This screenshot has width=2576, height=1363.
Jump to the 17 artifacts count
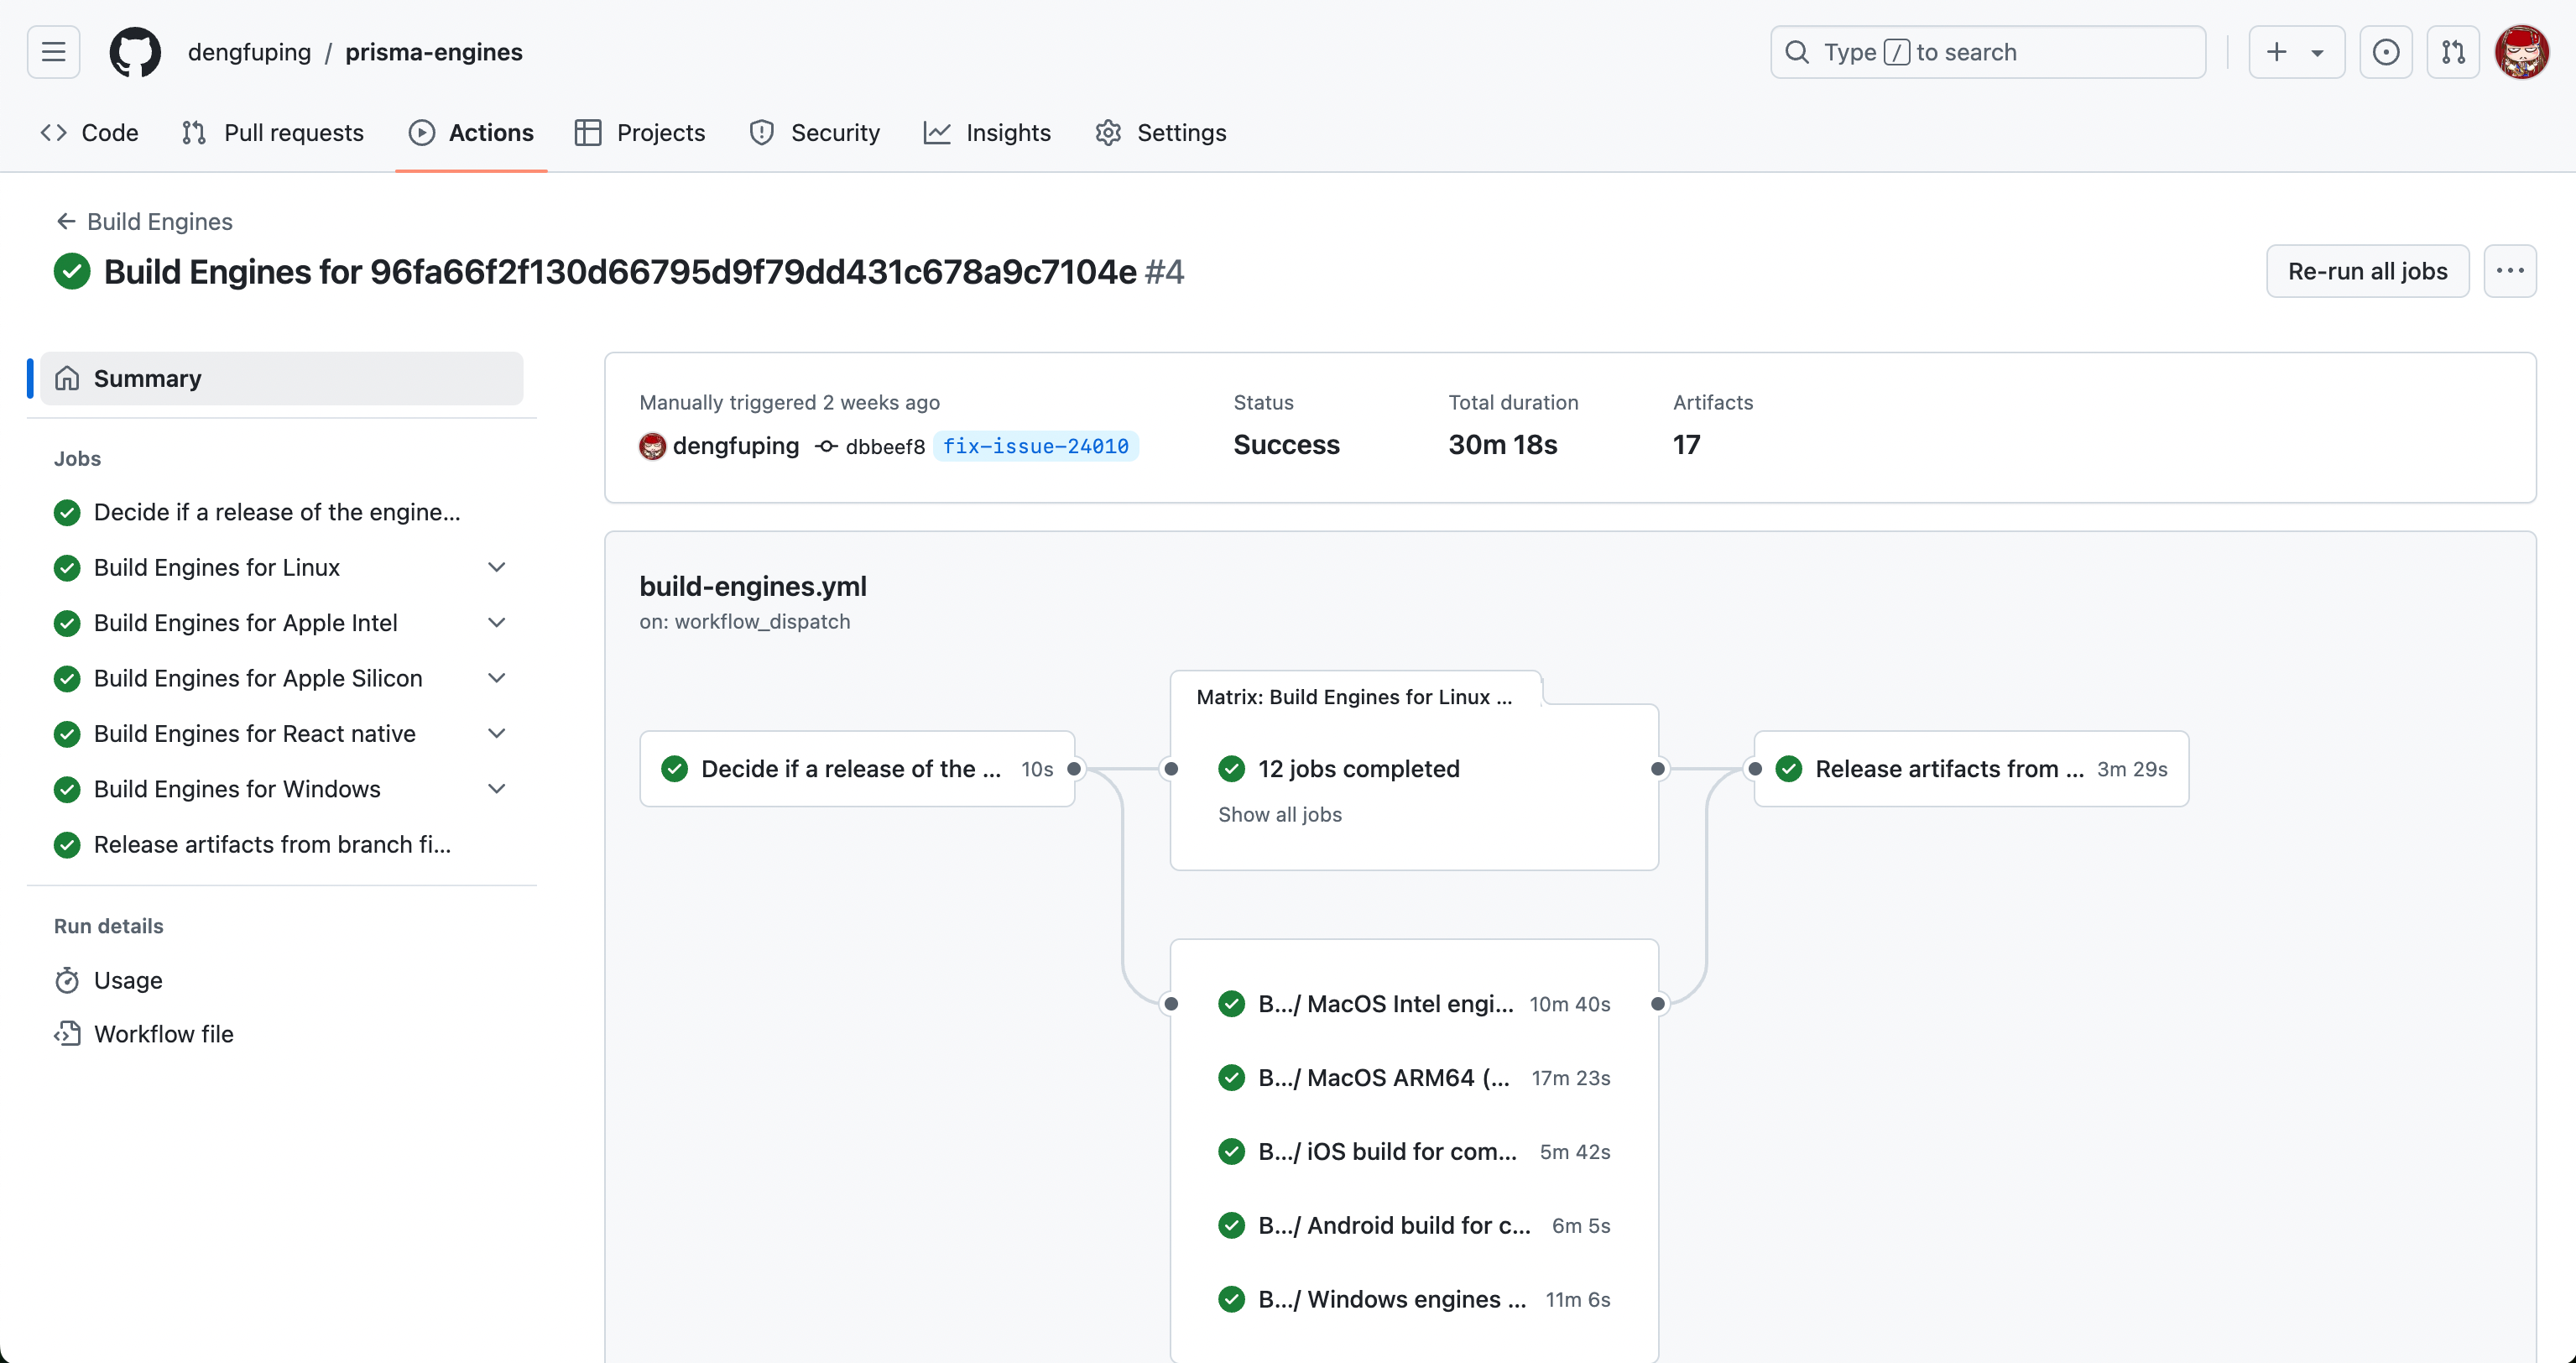[x=1686, y=445]
